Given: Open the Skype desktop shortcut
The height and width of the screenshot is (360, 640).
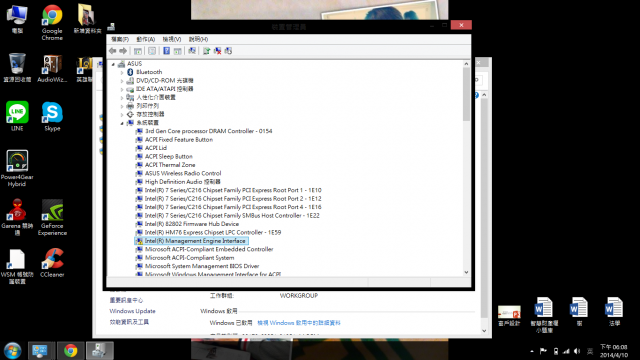Looking at the screenshot, I should [52, 116].
